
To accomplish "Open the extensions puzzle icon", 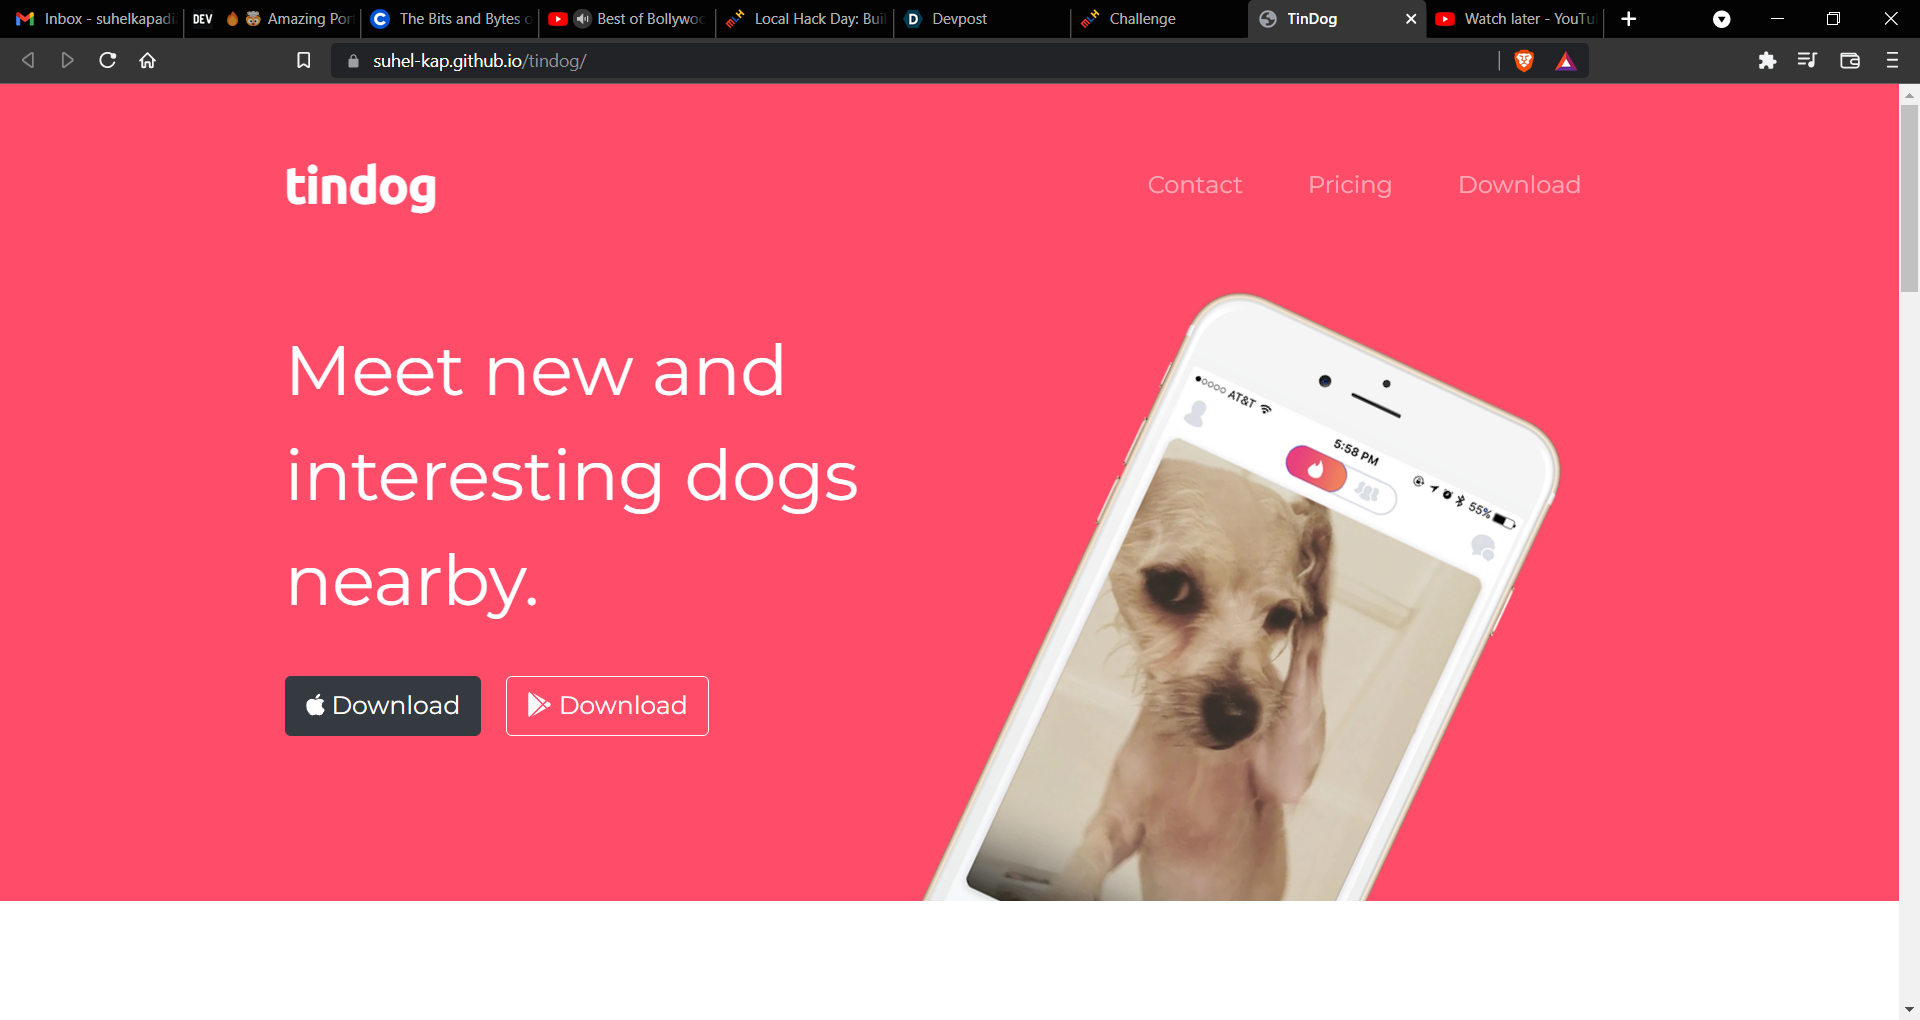I will point(1767,61).
